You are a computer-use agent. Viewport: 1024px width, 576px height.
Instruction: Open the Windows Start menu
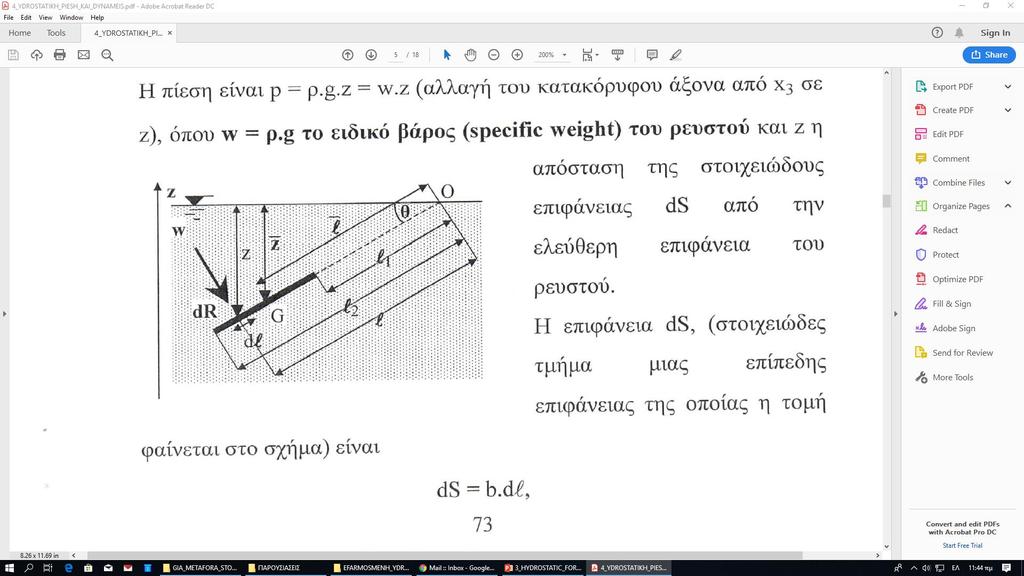[9, 568]
